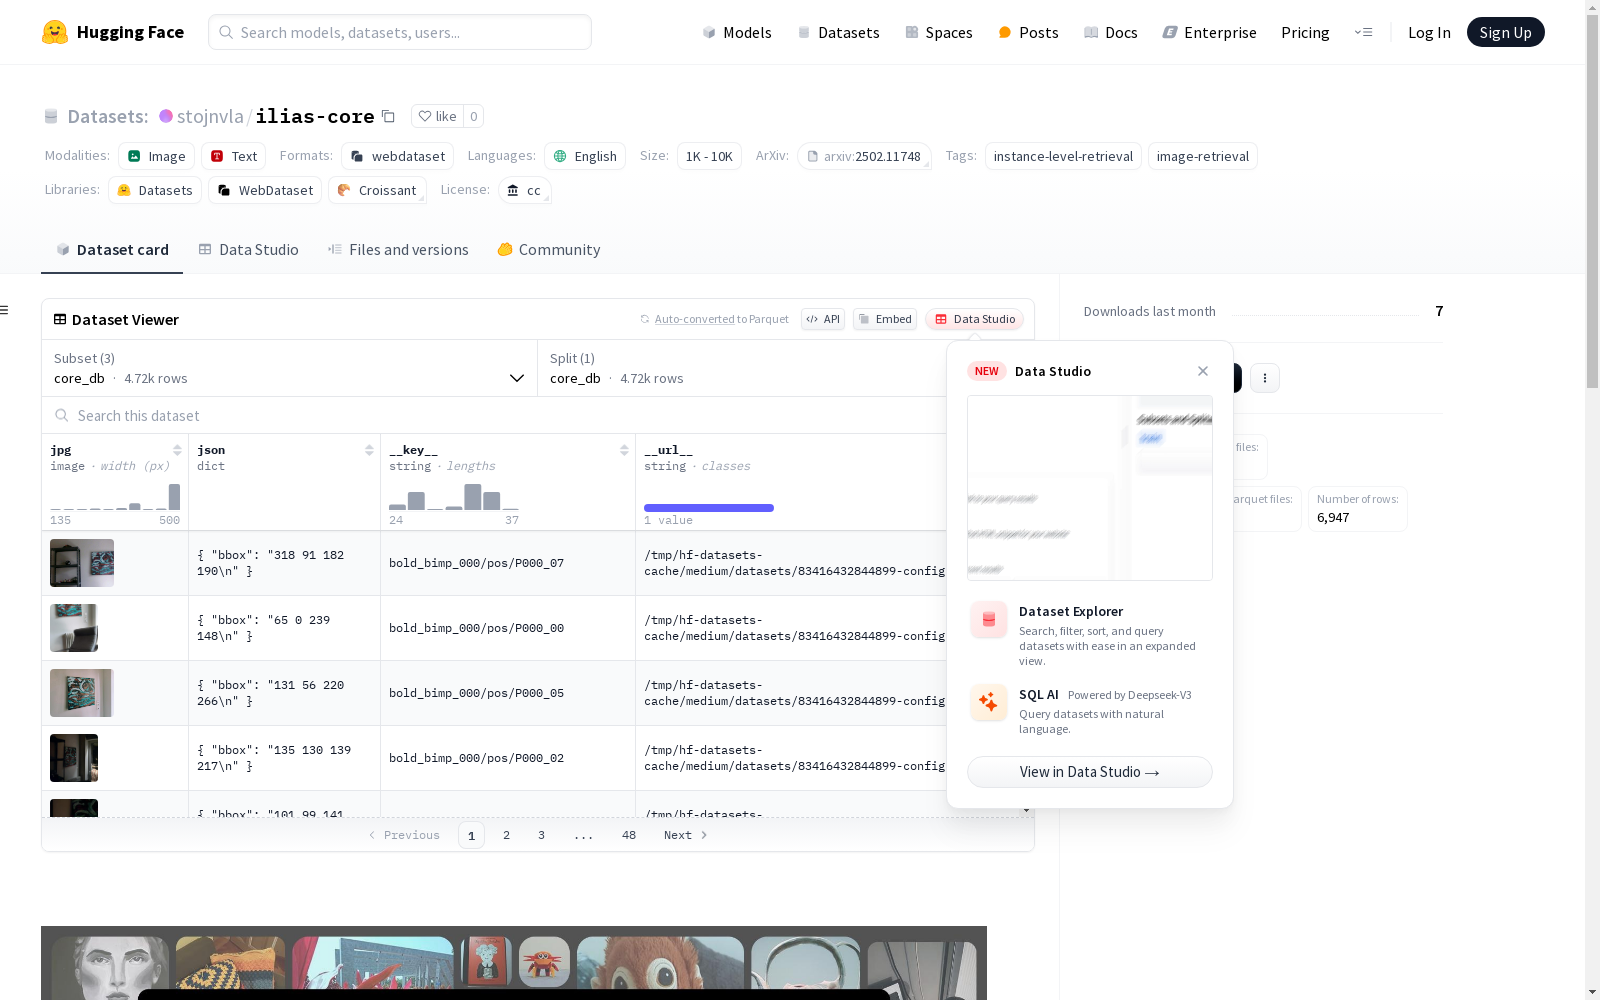Go to the Enterprise page
Viewport: 1600px width, 1000px height.
point(1209,32)
